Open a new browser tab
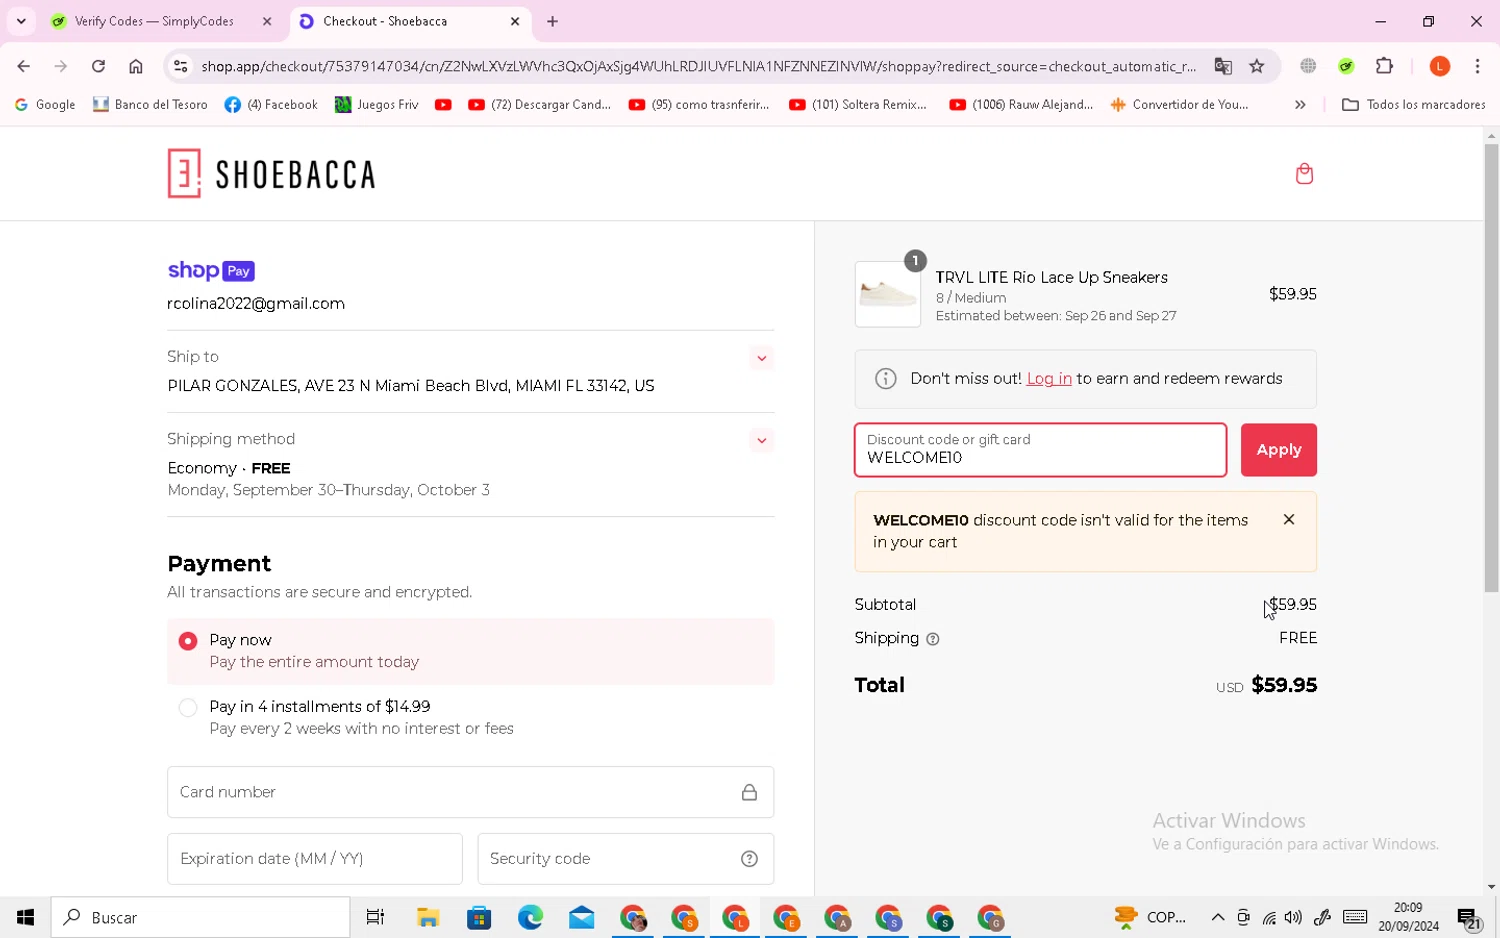This screenshot has height=938, width=1500. (552, 21)
